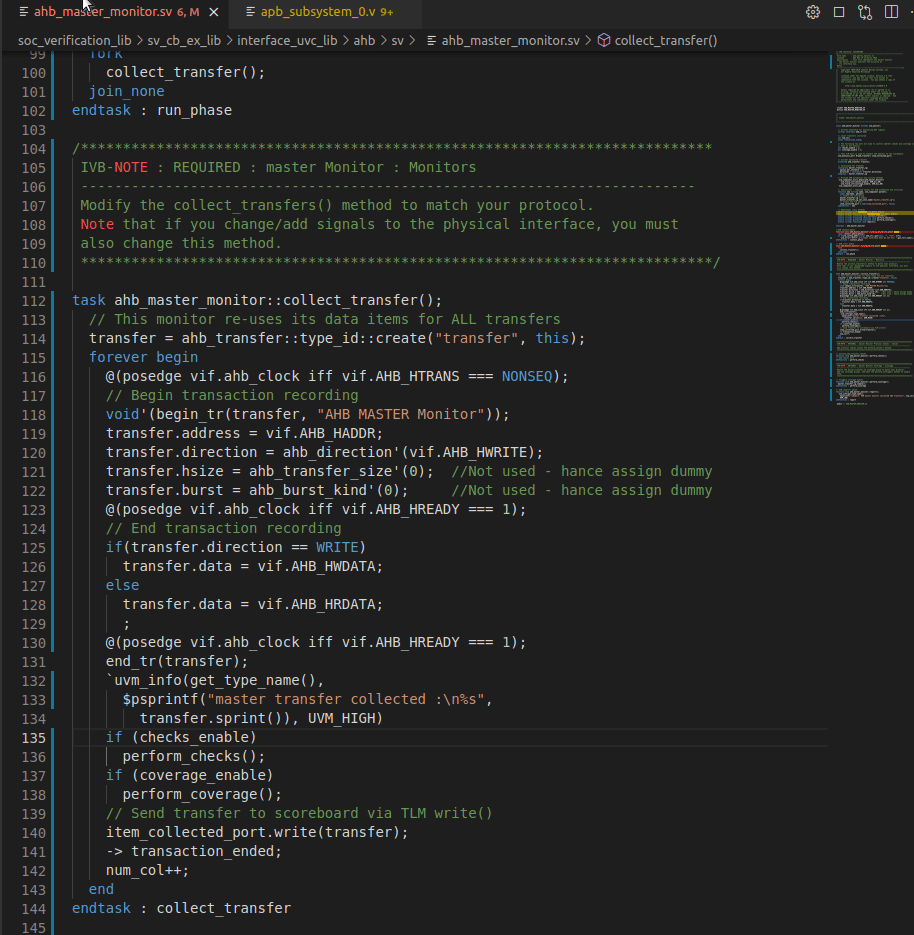Click ahb_master_monitor.sv in the breadcrumb path

(x=510, y=41)
